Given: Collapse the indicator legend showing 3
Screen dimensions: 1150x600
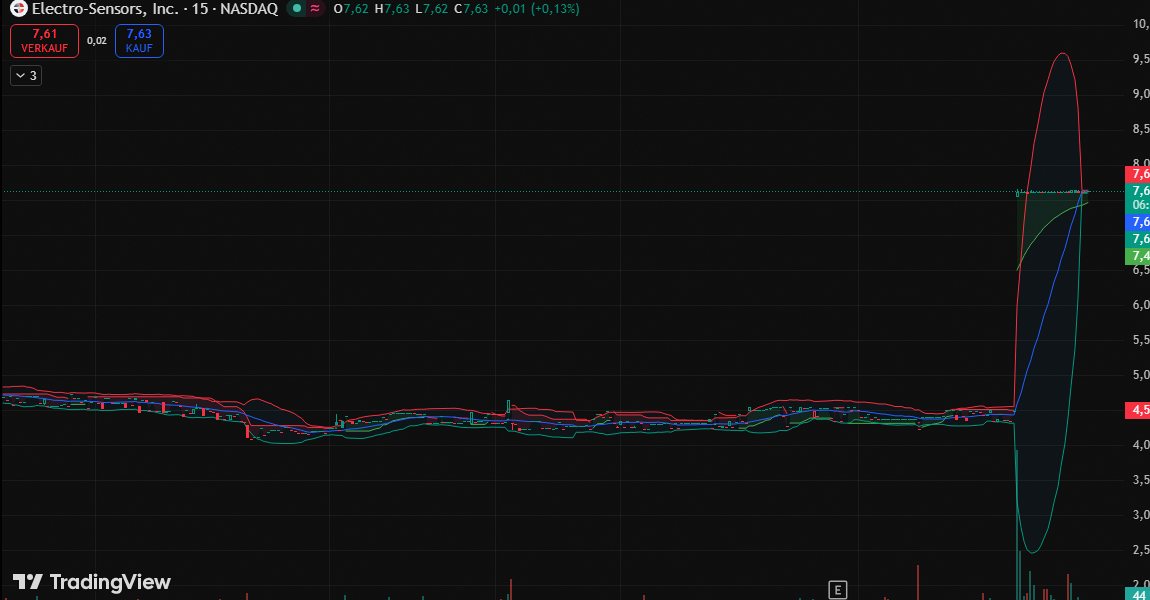Looking at the screenshot, I should [26, 76].
